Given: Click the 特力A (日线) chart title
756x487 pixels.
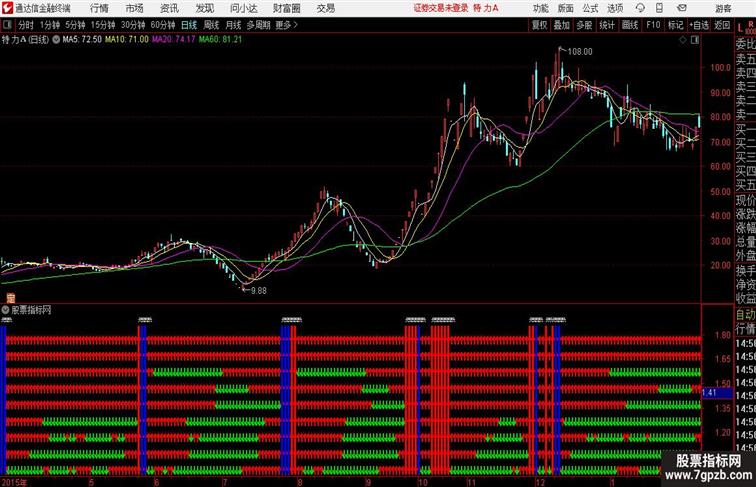Looking at the screenshot, I should pos(26,40).
